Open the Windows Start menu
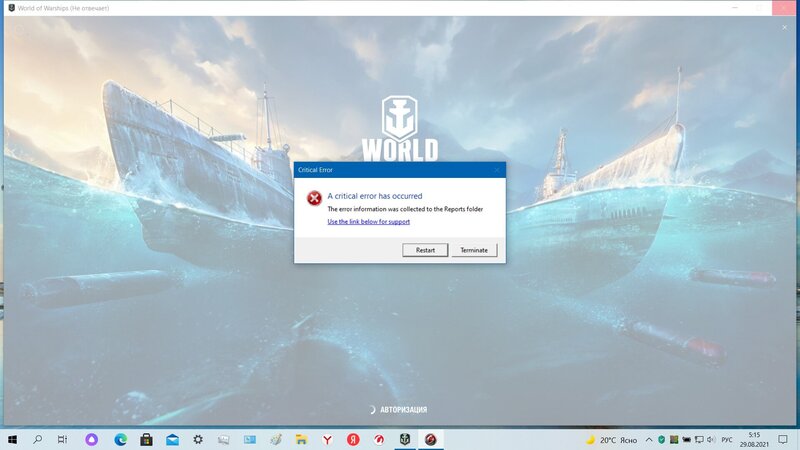 [x=12, y=439]
